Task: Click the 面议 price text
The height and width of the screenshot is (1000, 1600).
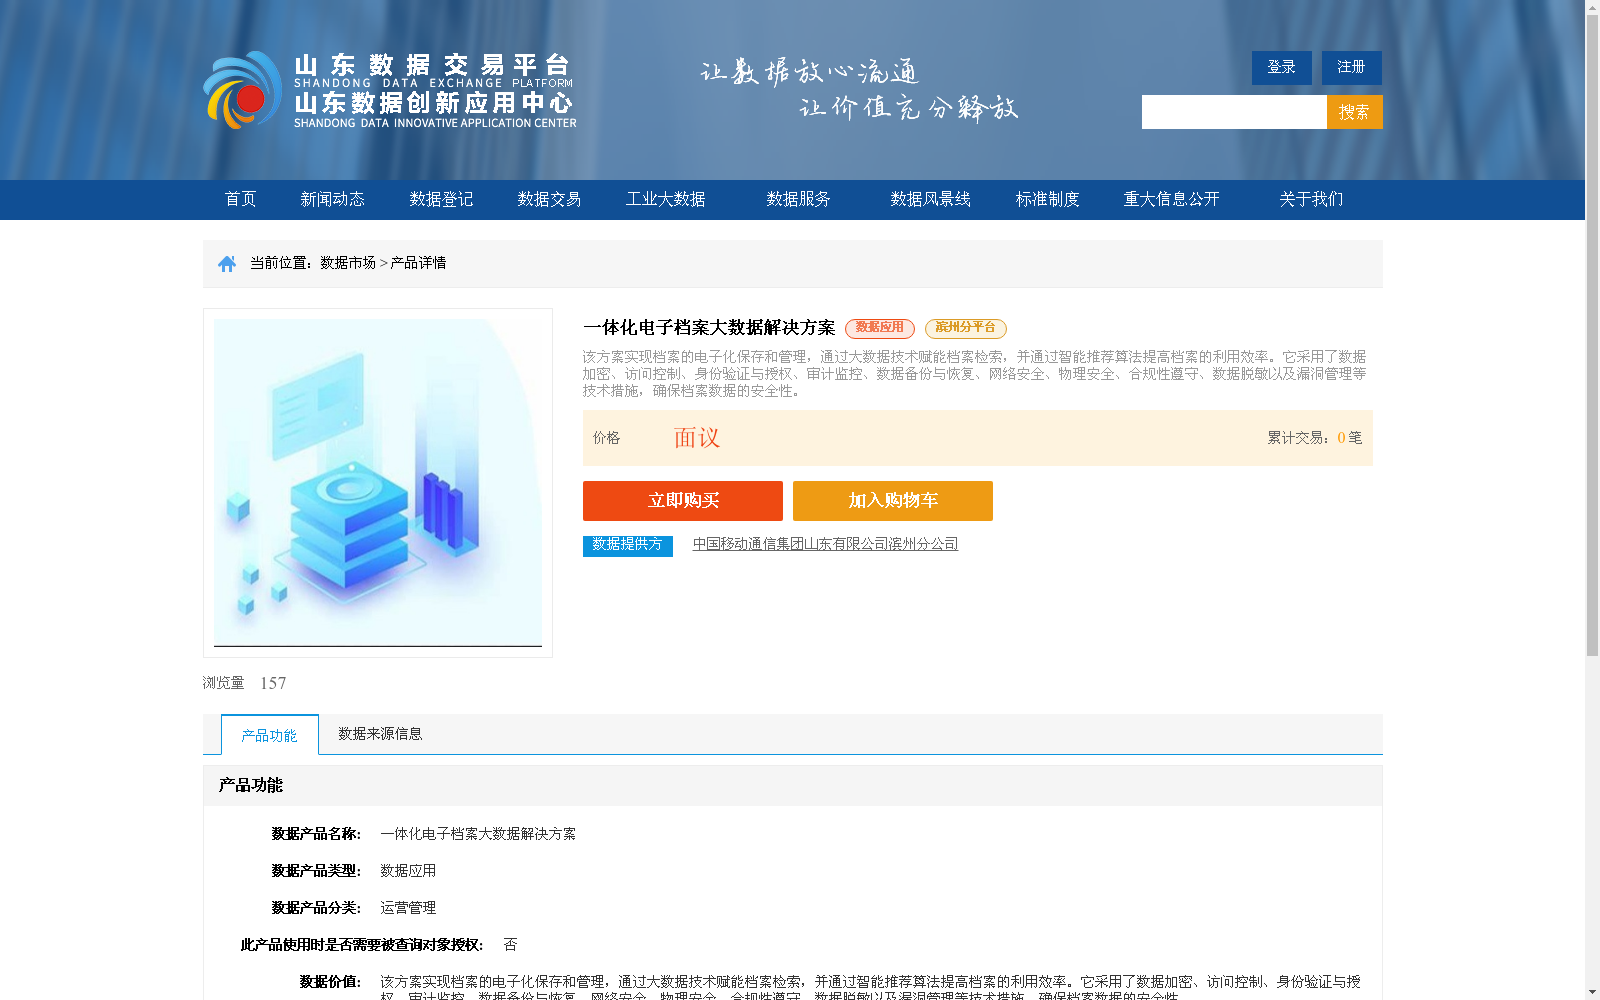Action: coord(697,438)
